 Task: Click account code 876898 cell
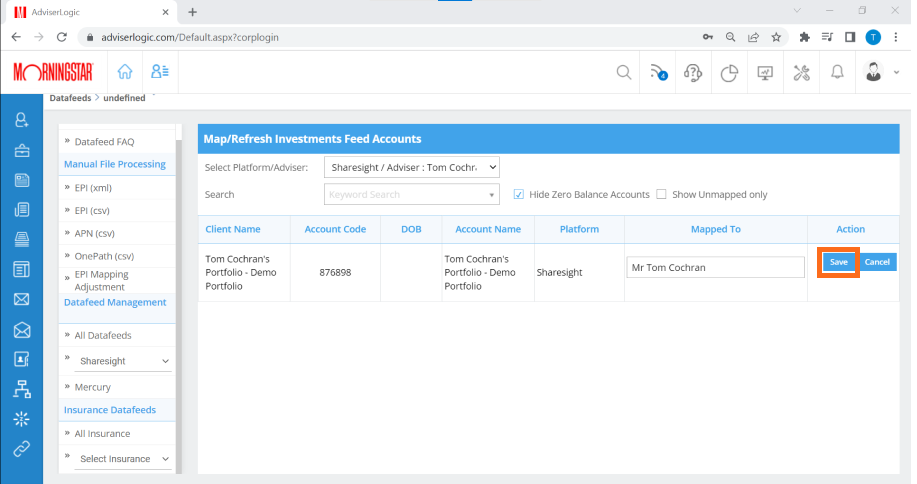click(x=335, y=272)
